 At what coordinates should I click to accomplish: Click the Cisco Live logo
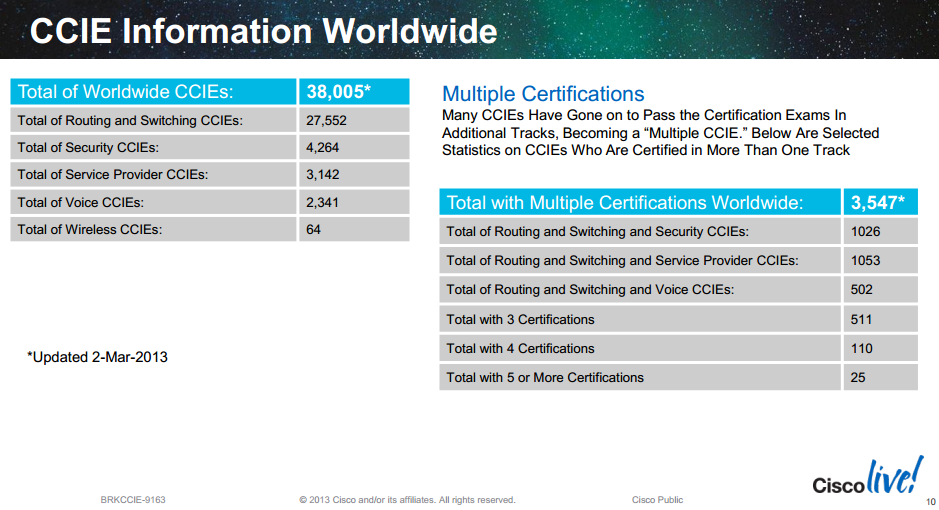coord(867,478)
